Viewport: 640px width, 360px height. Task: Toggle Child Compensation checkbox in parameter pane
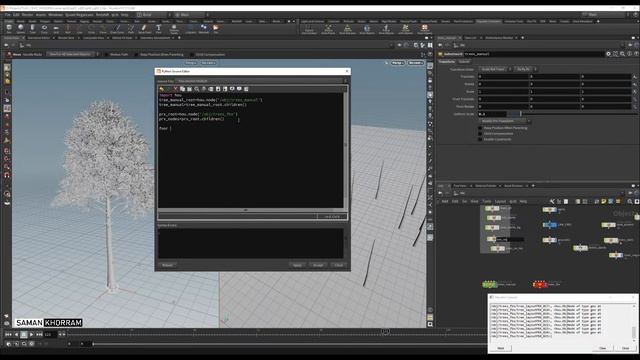tap(480, 133)
